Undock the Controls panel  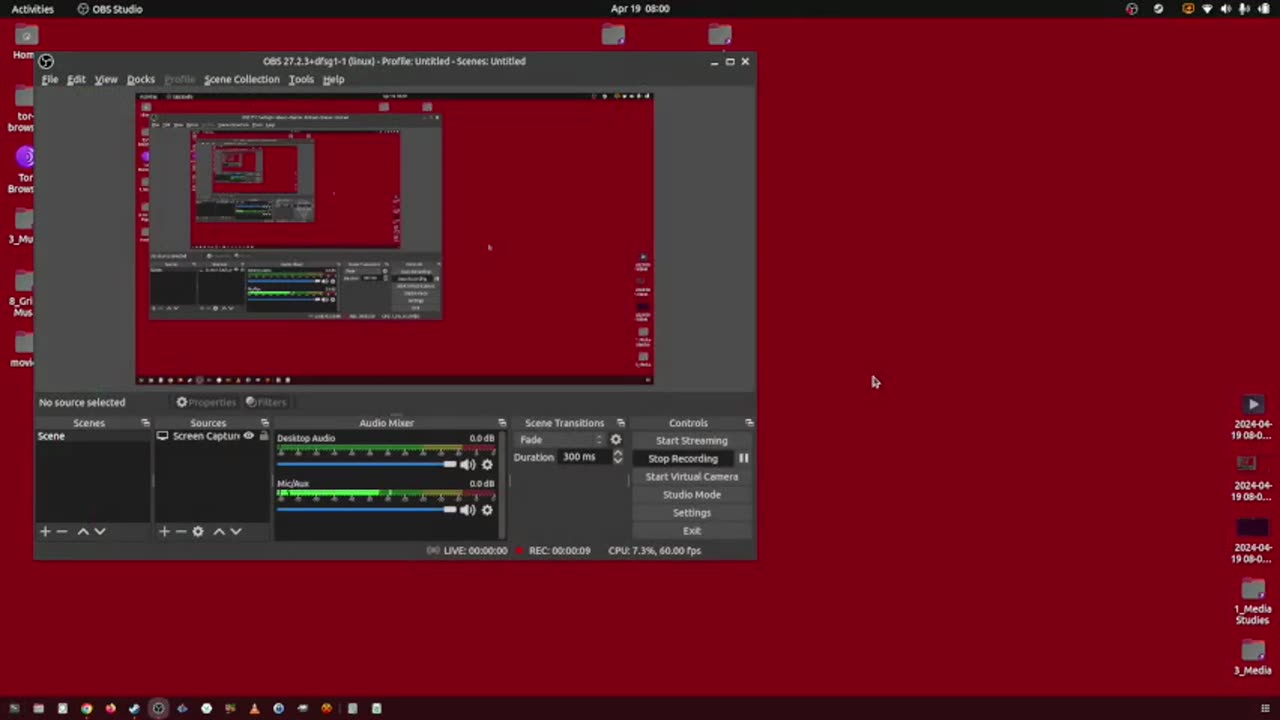749,423
